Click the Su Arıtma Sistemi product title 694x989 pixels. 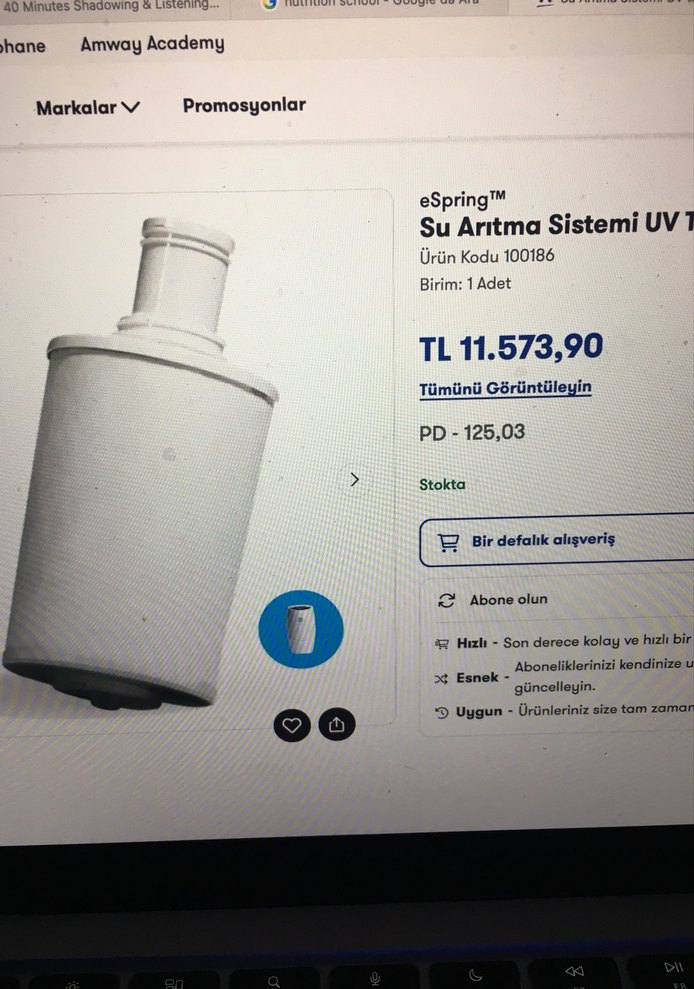click(x=556, y=225)
